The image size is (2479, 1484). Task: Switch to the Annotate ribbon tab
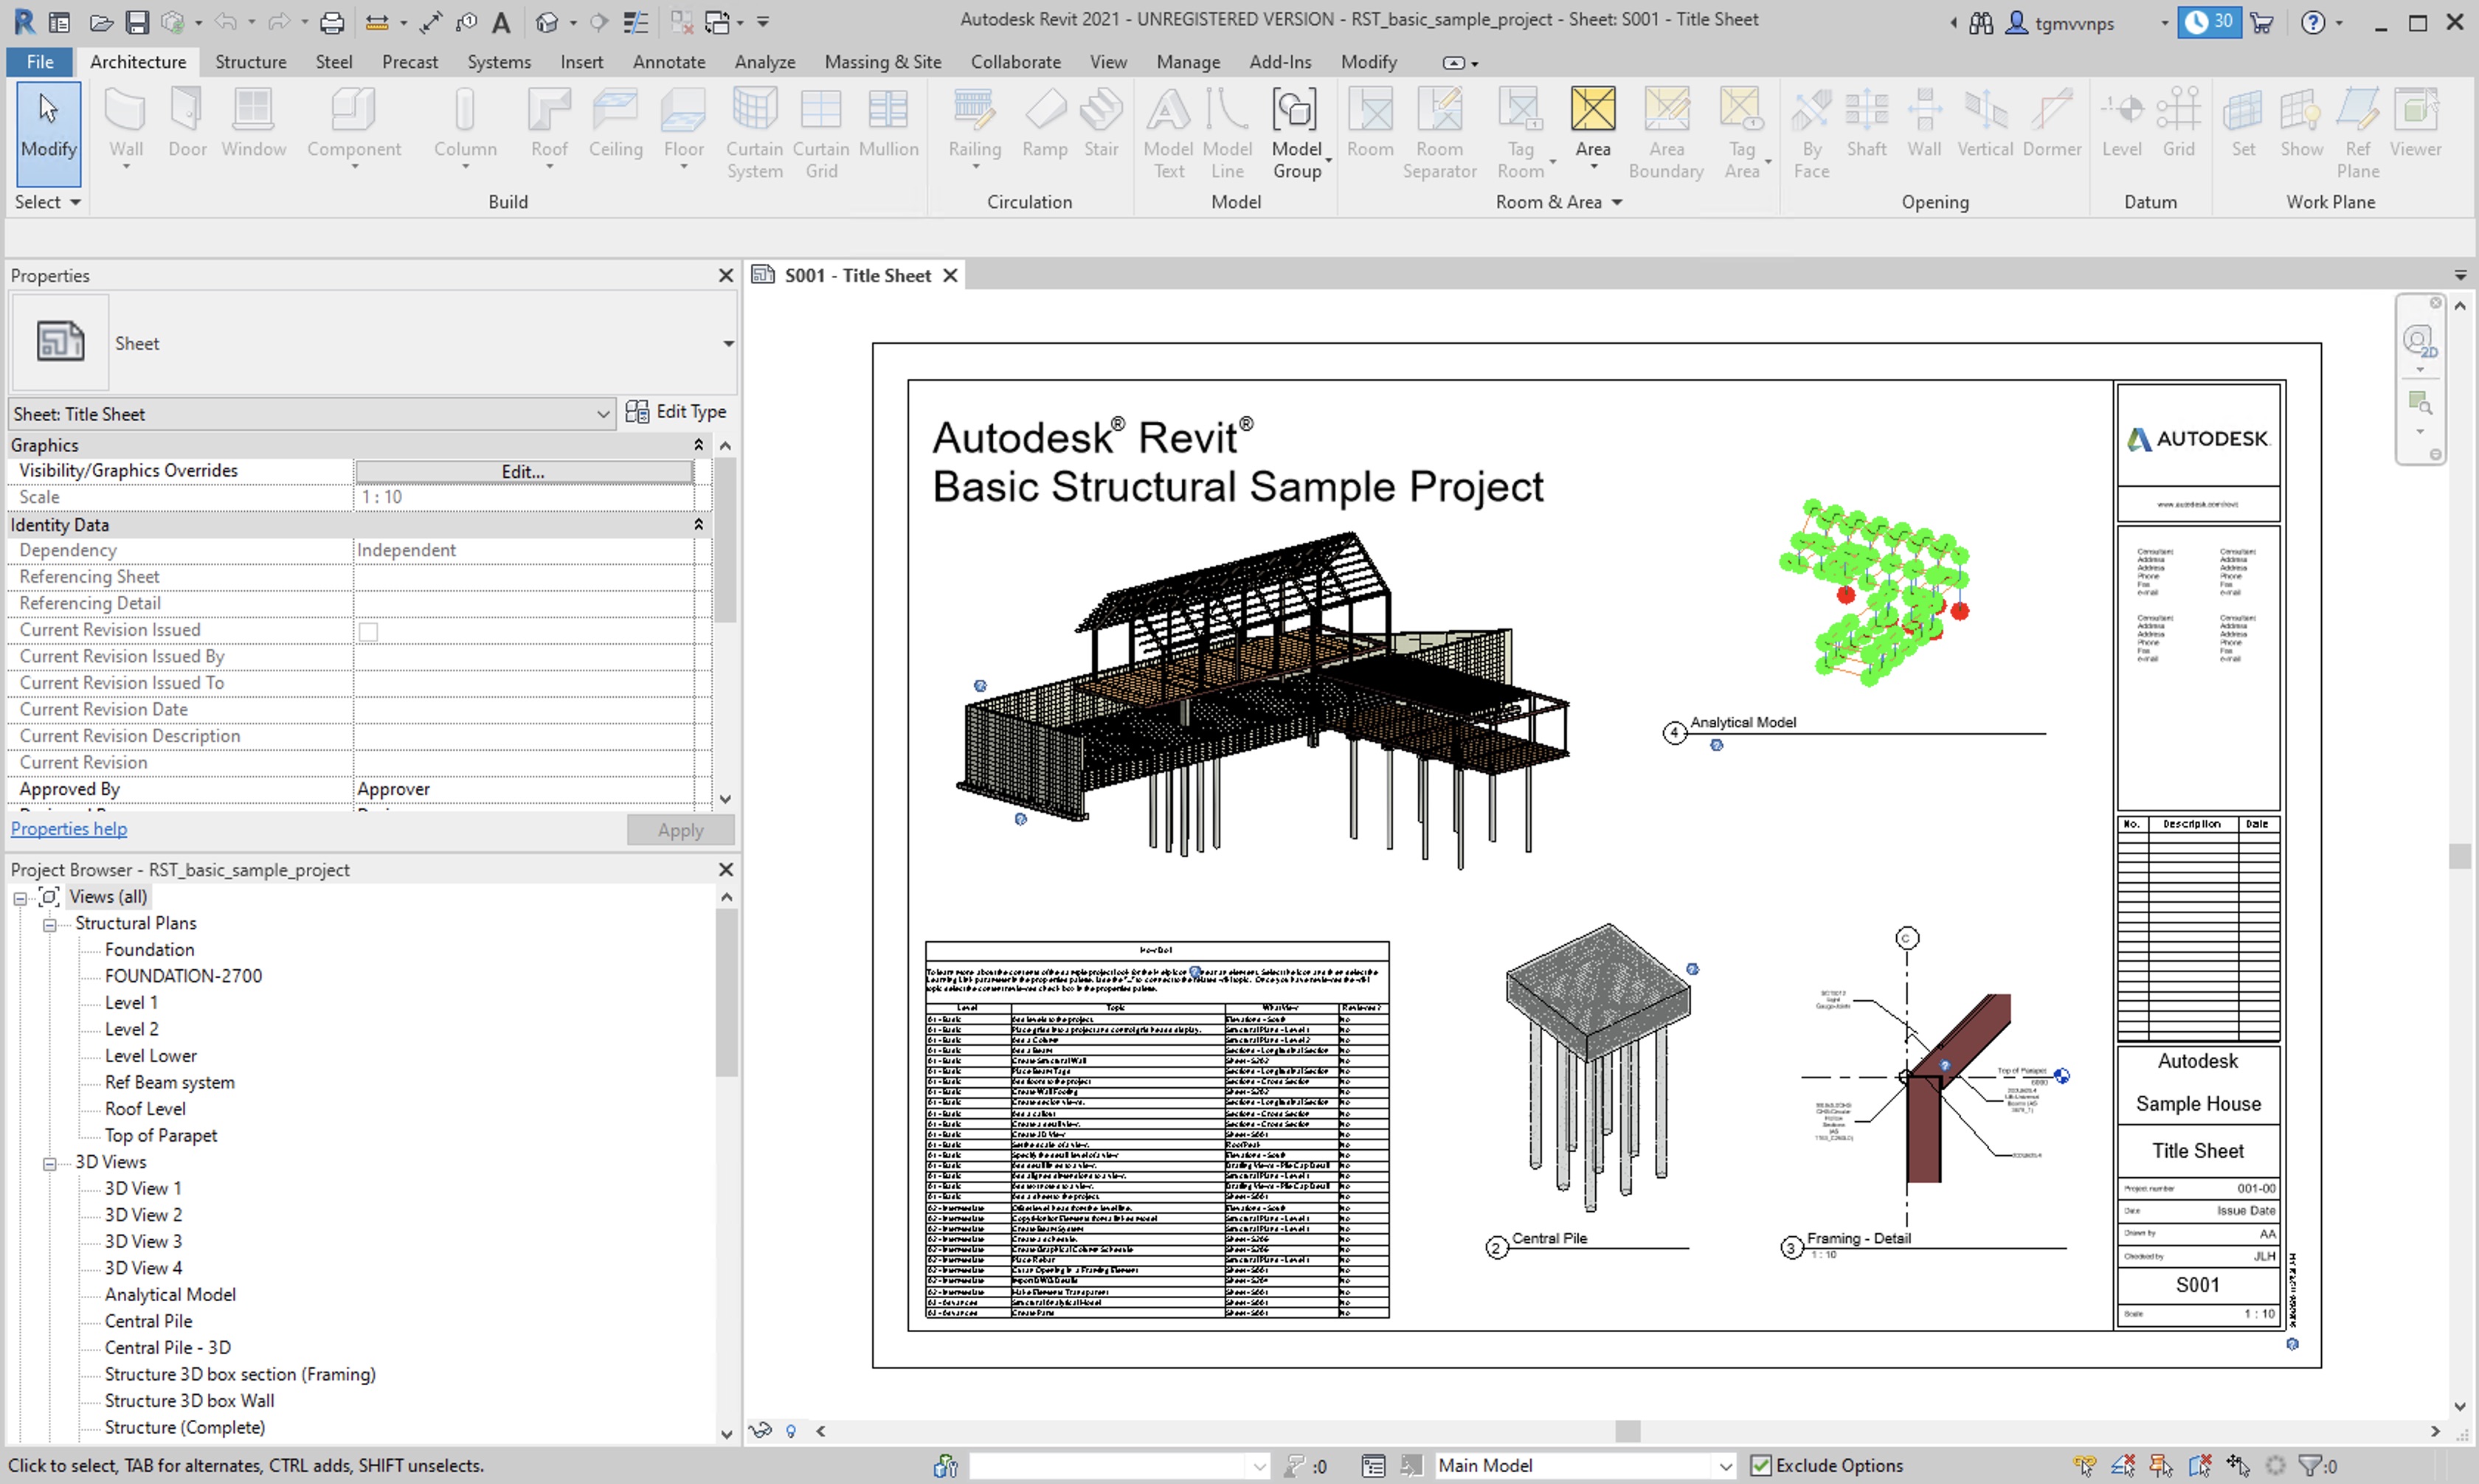click(668, 62)
